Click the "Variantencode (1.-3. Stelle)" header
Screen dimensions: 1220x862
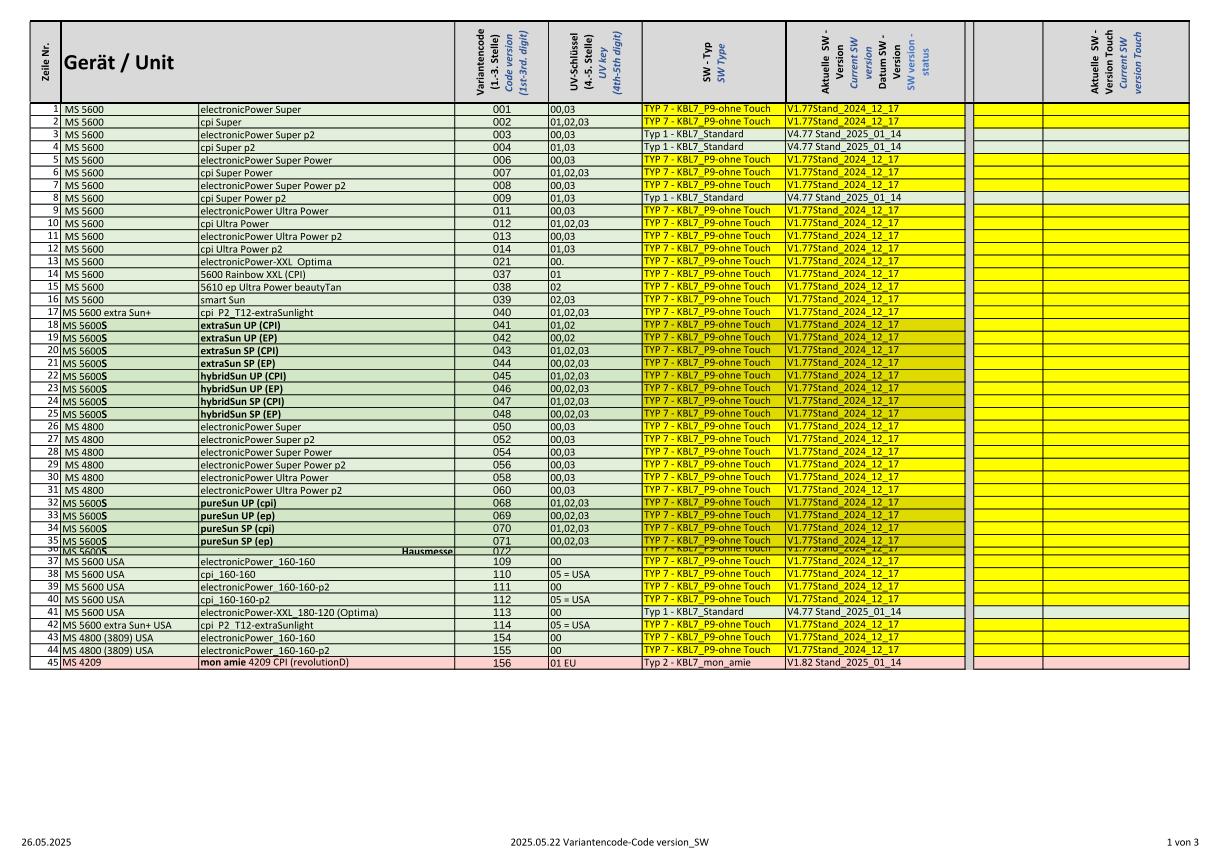pyautogui.click(x=502, y=62)
